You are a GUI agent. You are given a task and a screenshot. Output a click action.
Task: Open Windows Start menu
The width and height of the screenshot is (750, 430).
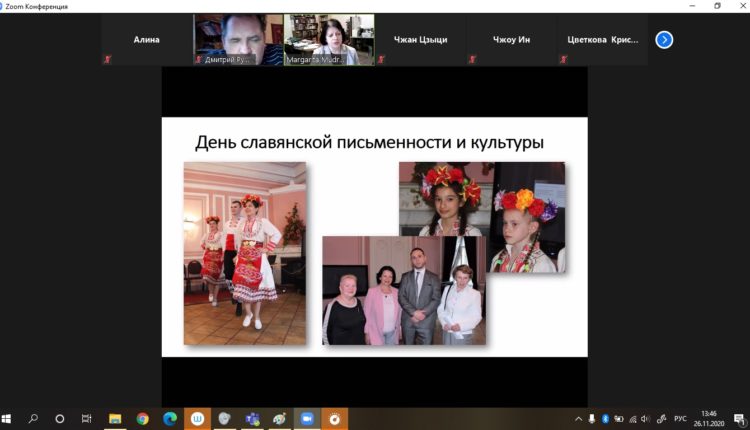click(6, 419)
